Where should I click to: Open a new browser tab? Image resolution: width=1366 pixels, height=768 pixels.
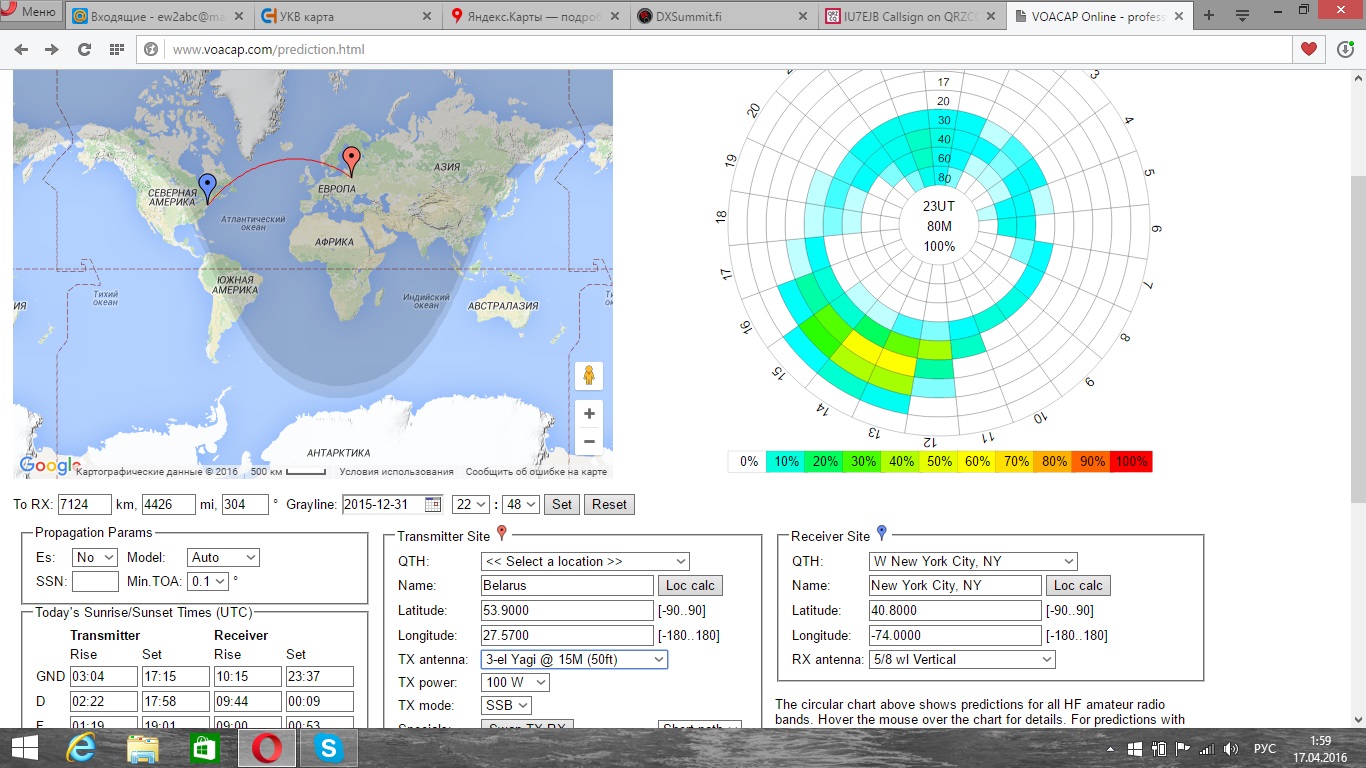[x=1209, y=16]
